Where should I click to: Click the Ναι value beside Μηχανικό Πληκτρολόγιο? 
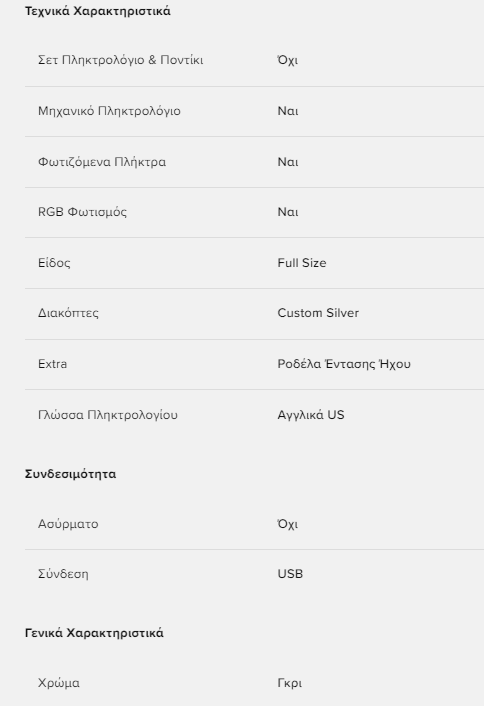coord(288,111)
